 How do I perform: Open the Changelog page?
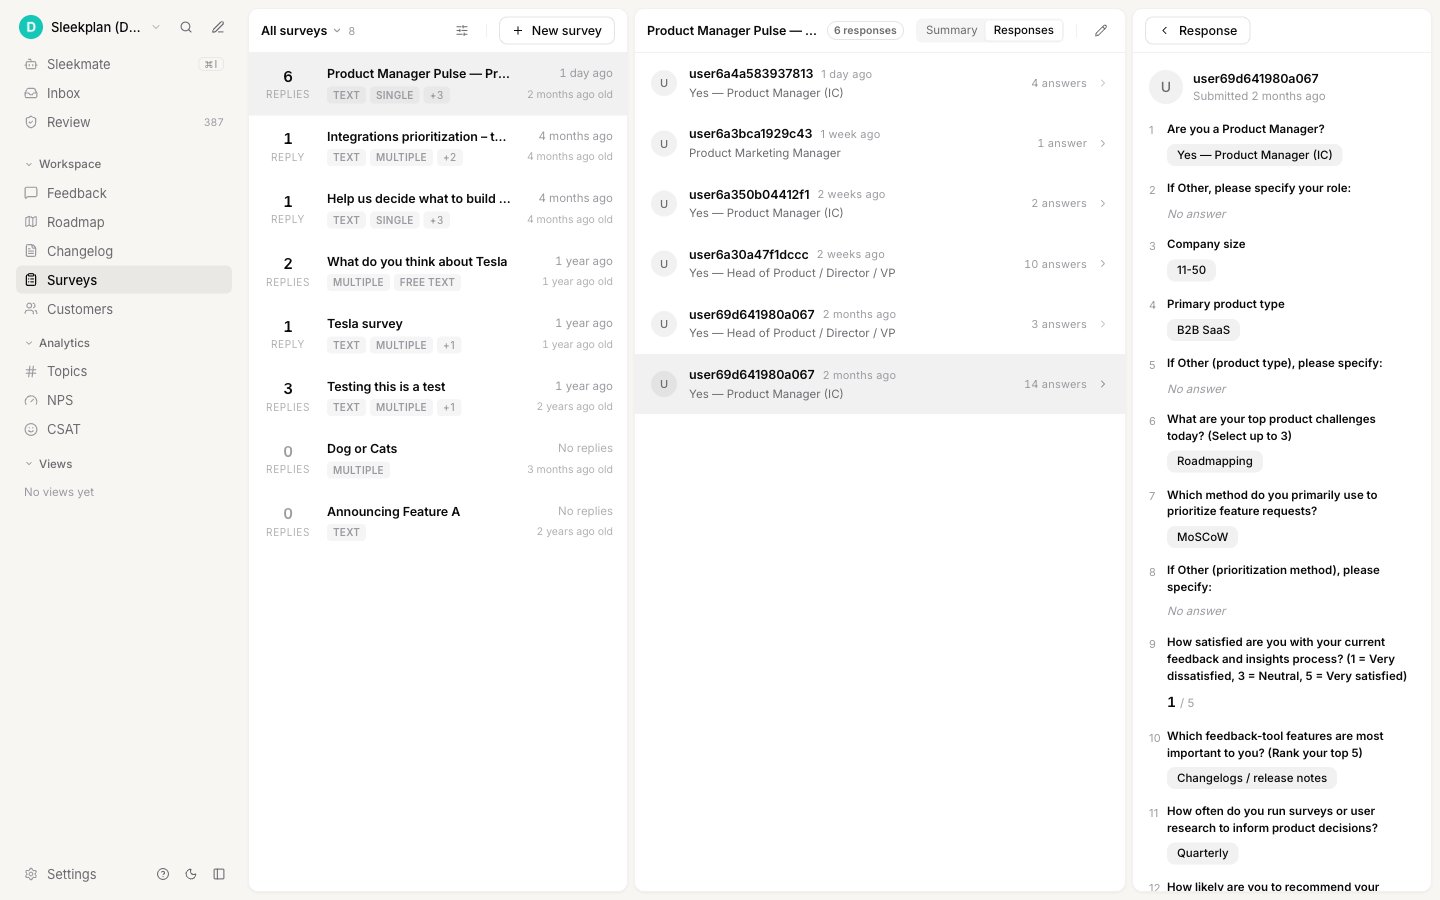point(124,251)
